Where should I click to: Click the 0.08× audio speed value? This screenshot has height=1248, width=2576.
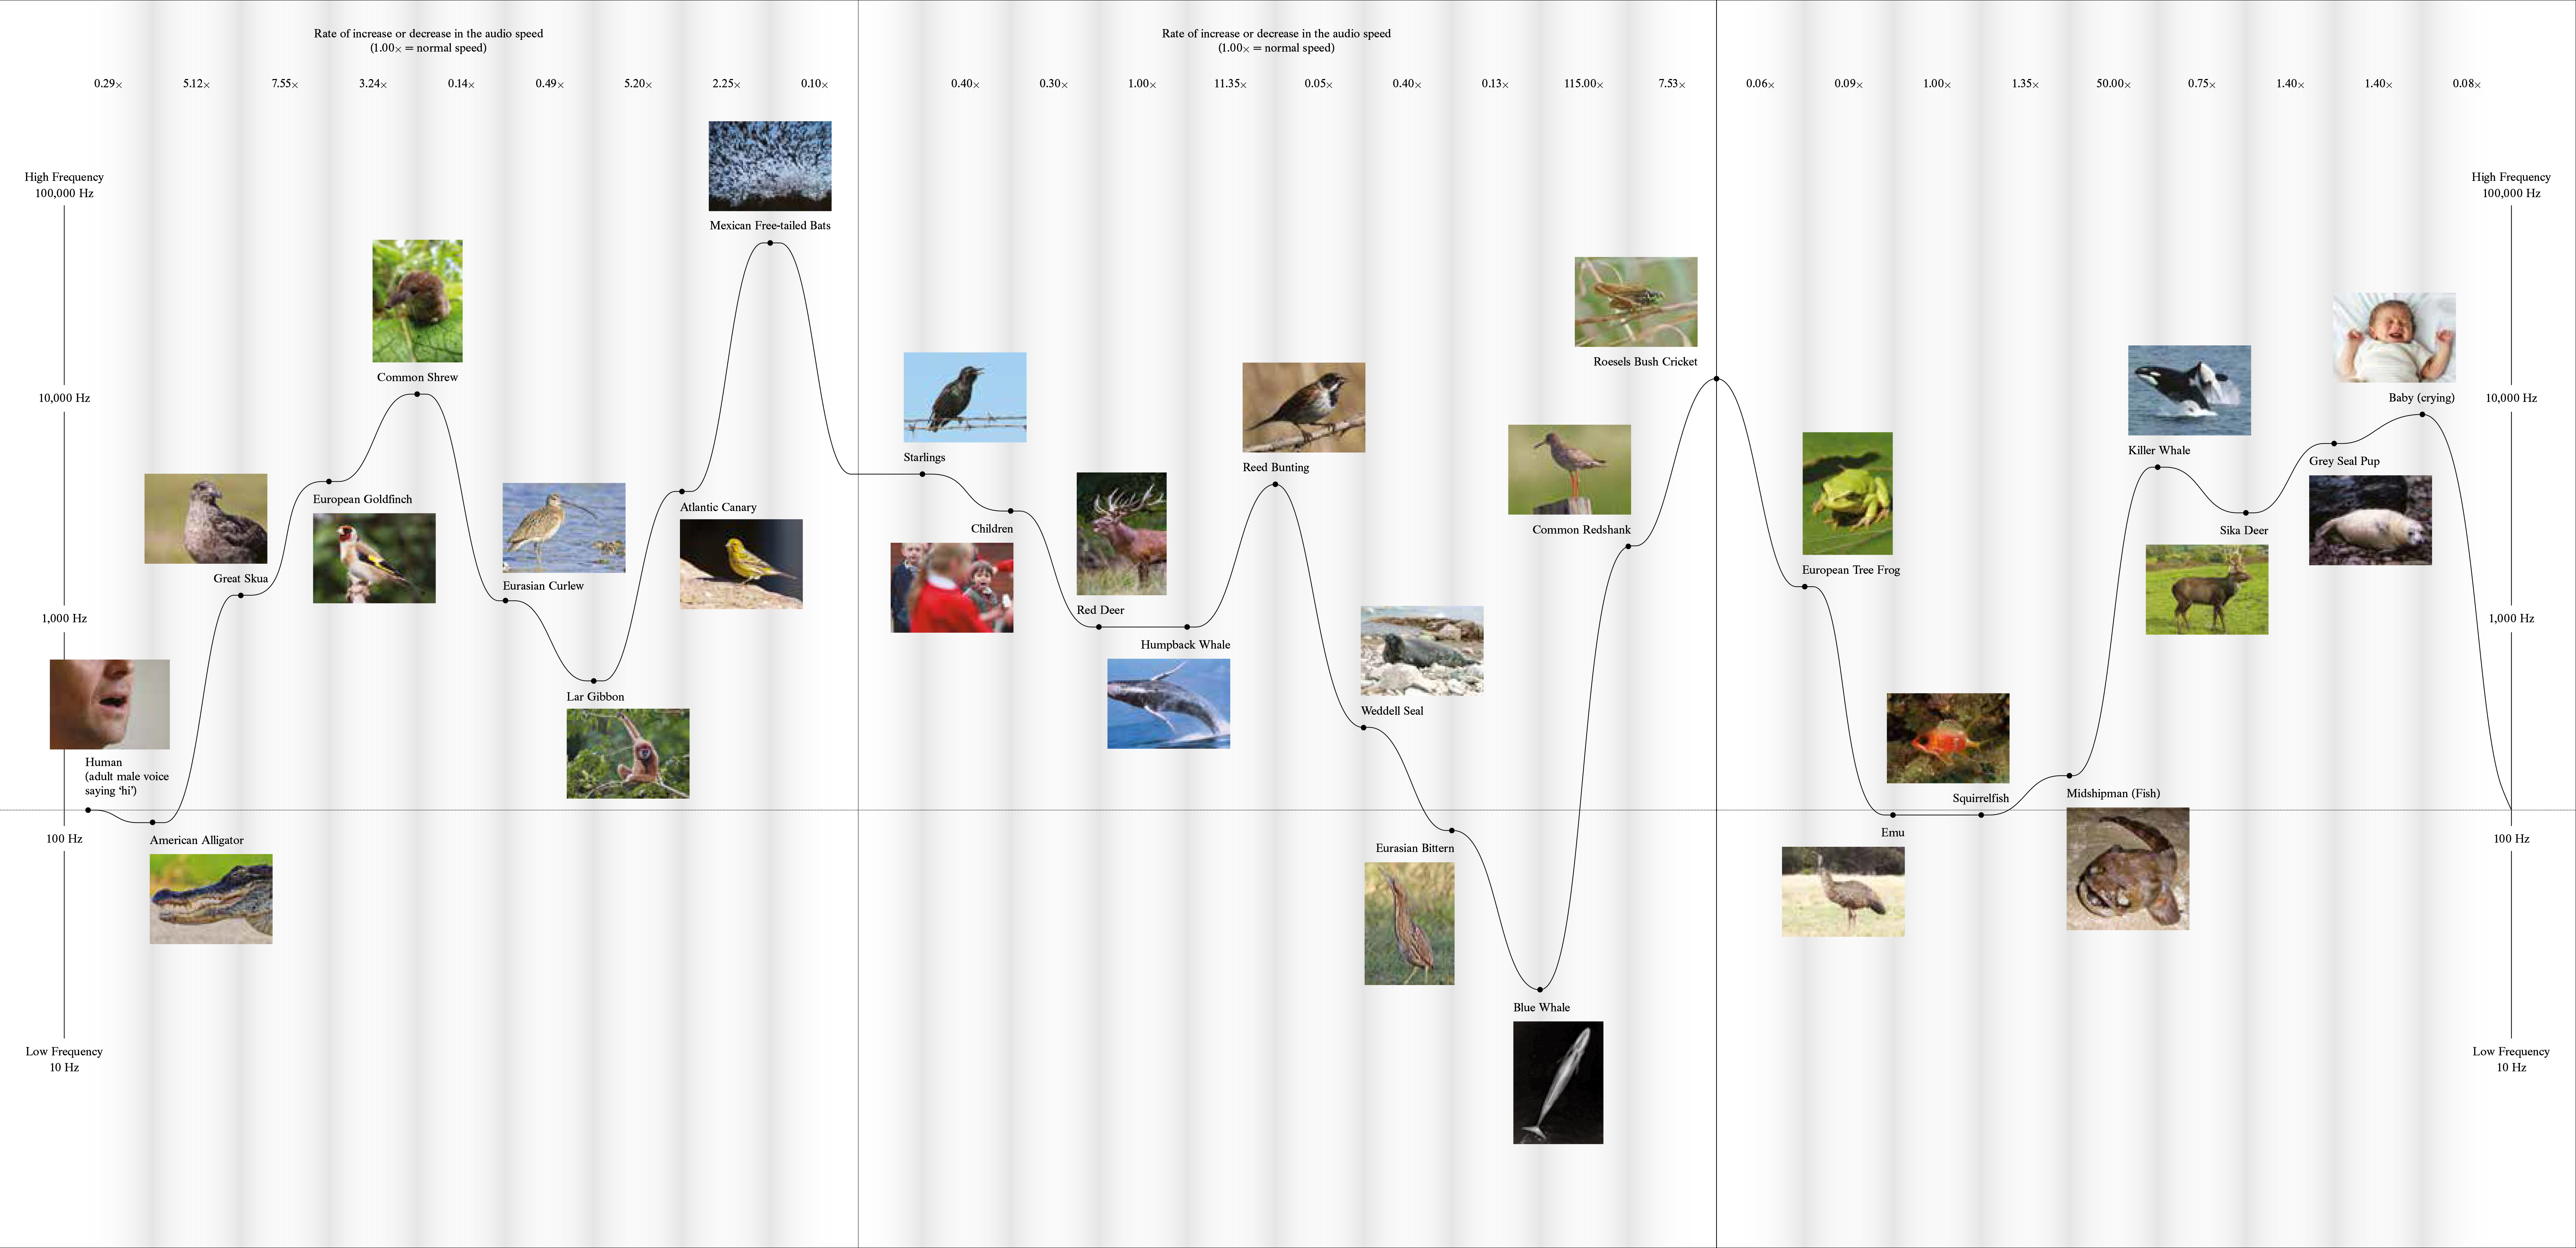pos(2467,84)
